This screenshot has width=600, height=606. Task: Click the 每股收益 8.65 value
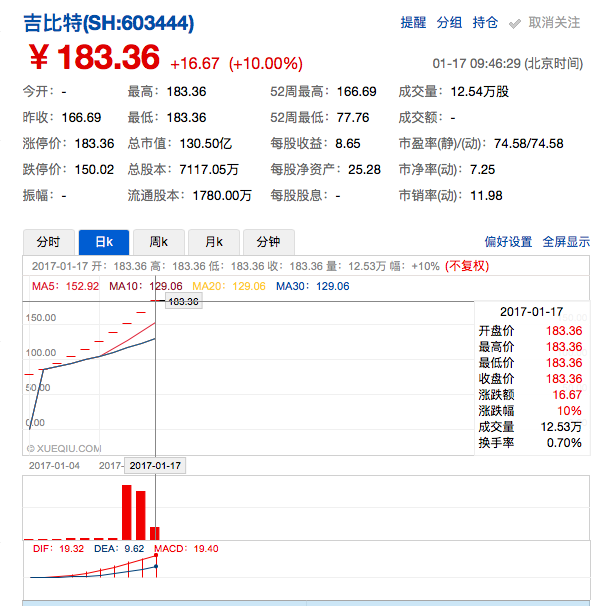tap(348, 143)
